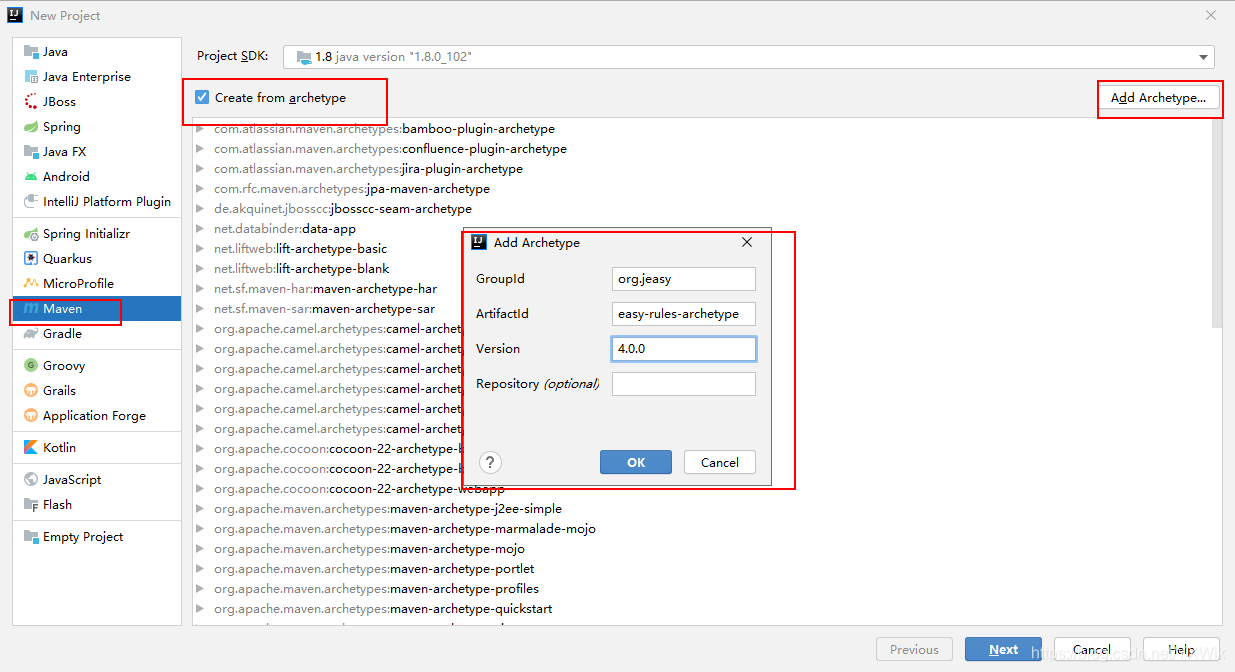The height and width of the screenshot is (672, 1235).
Task: Expand the maven-archetype-j2ee-simple entry
Action: pos(201,509)
